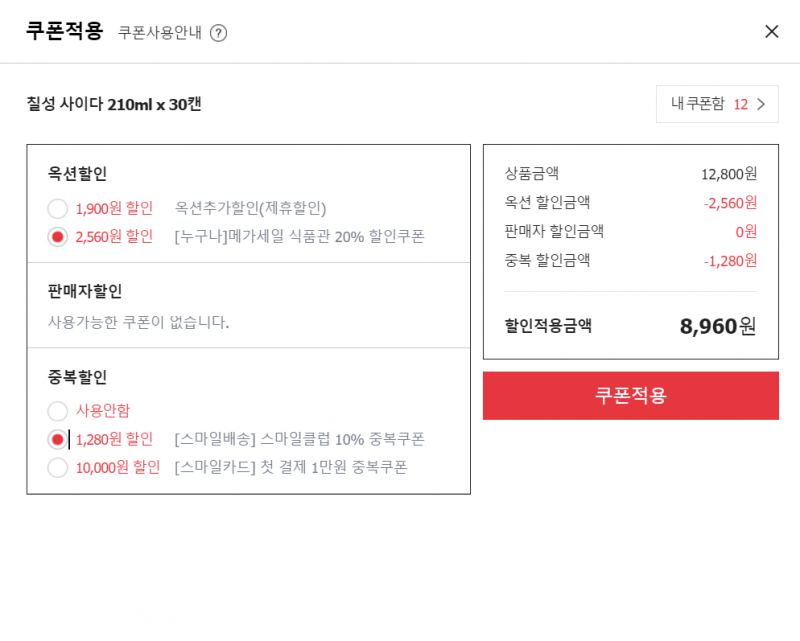800x641 pixels.
Task: Choose the 사용안함 radio button under 중복할인
Action: coord(58,410)
